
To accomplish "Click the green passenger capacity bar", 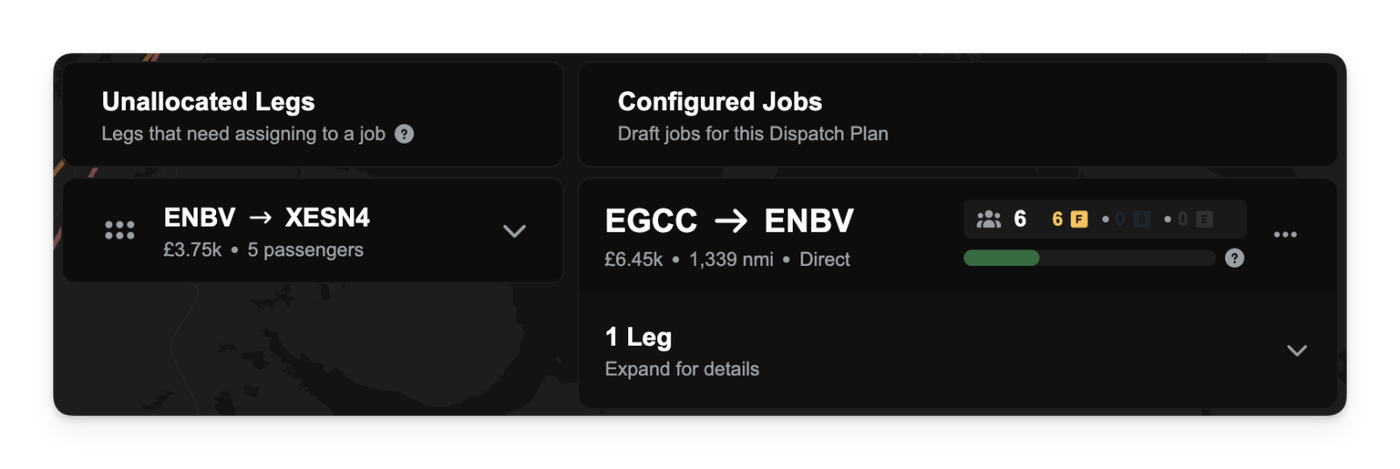I will pyautogui.click(x=1001, y=258).
